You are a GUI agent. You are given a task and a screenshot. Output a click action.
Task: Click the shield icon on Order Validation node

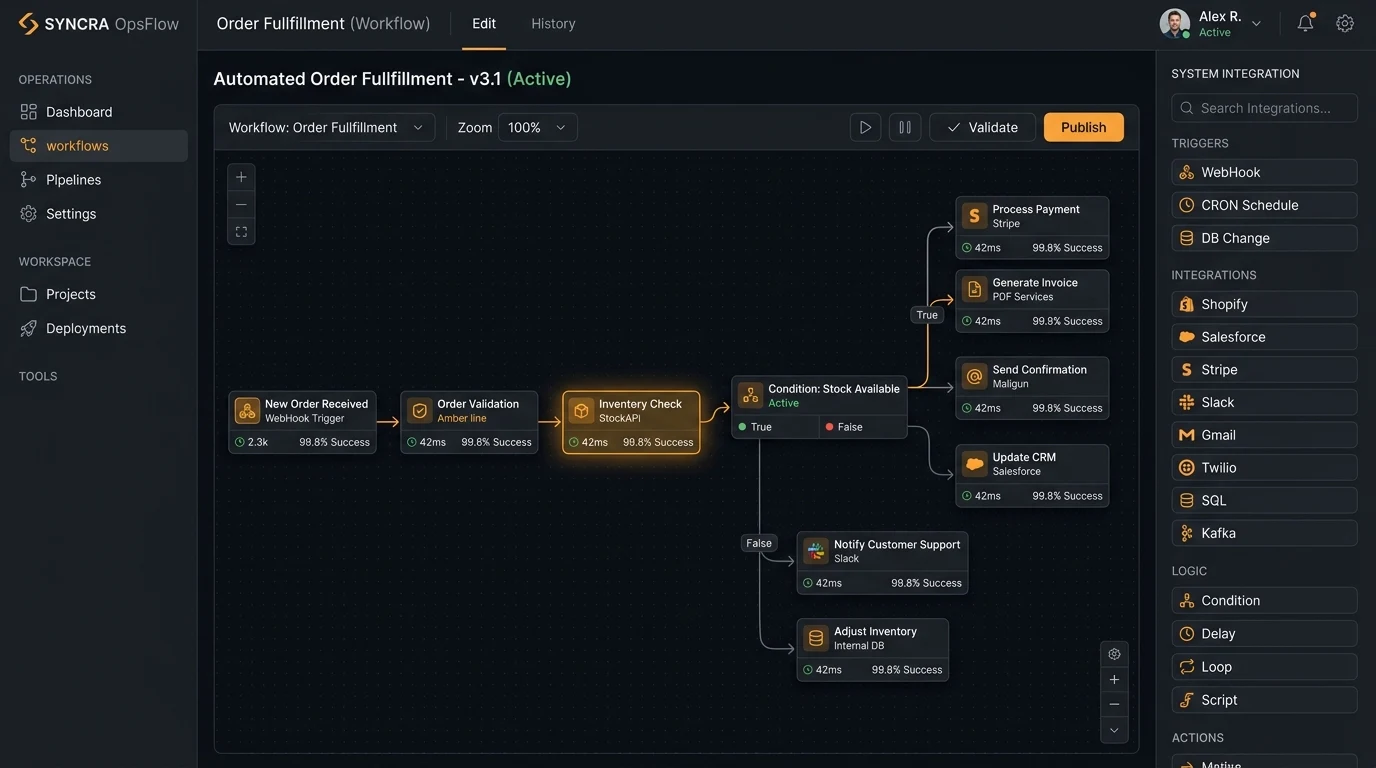419,411
